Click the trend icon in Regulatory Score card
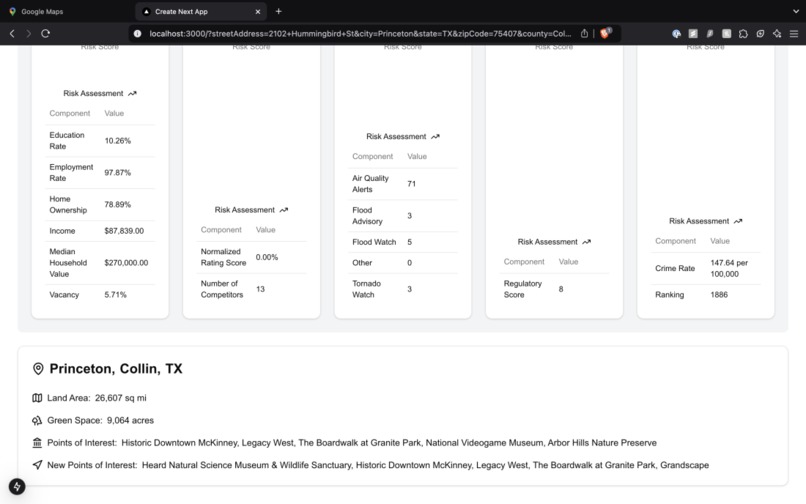 587,242
